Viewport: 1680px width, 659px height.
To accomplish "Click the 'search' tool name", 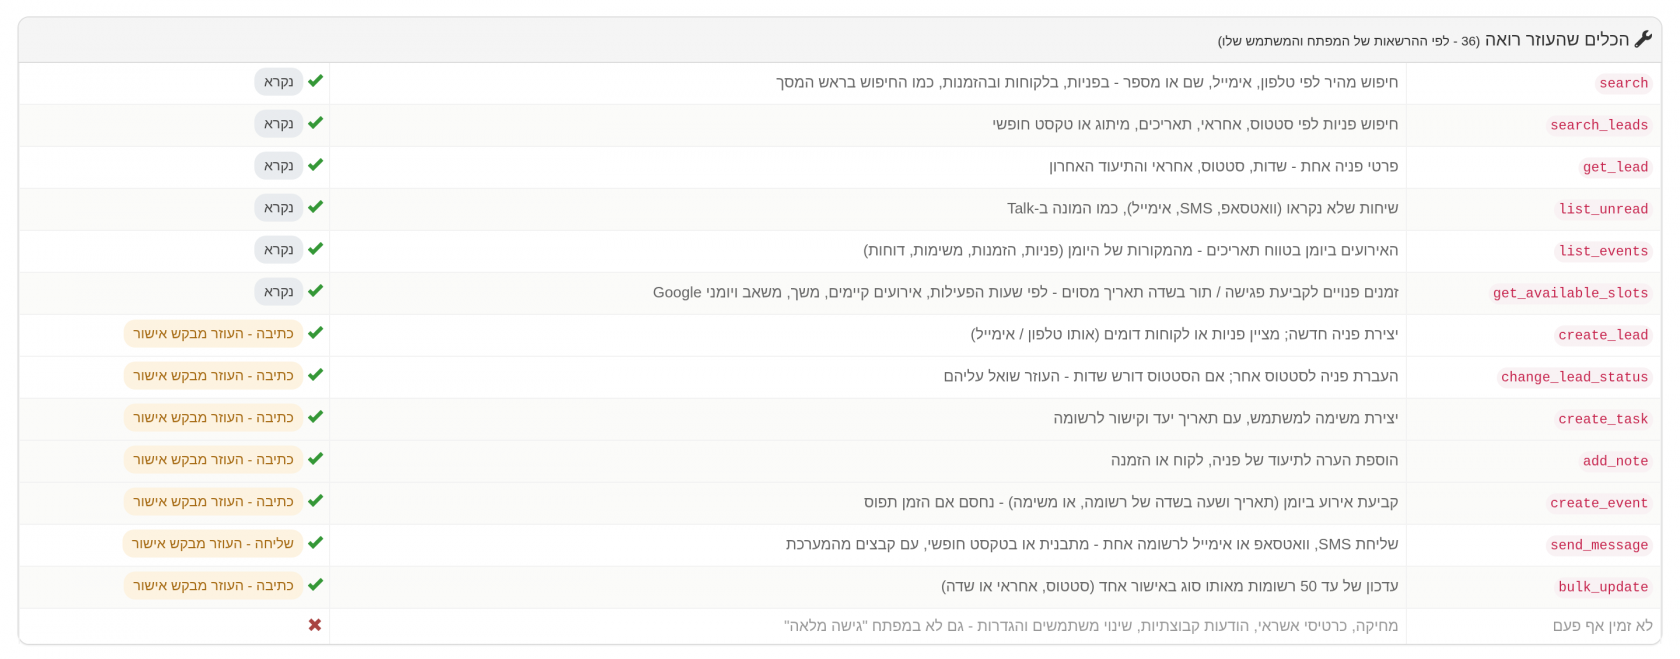I will pos(1623,83).
